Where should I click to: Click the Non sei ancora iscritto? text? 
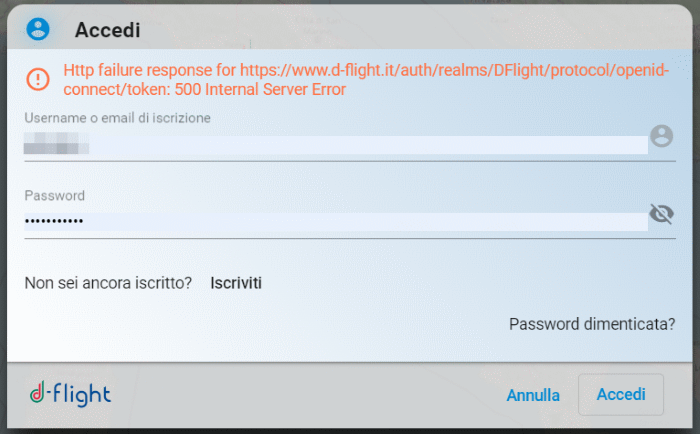click(108, 283)
